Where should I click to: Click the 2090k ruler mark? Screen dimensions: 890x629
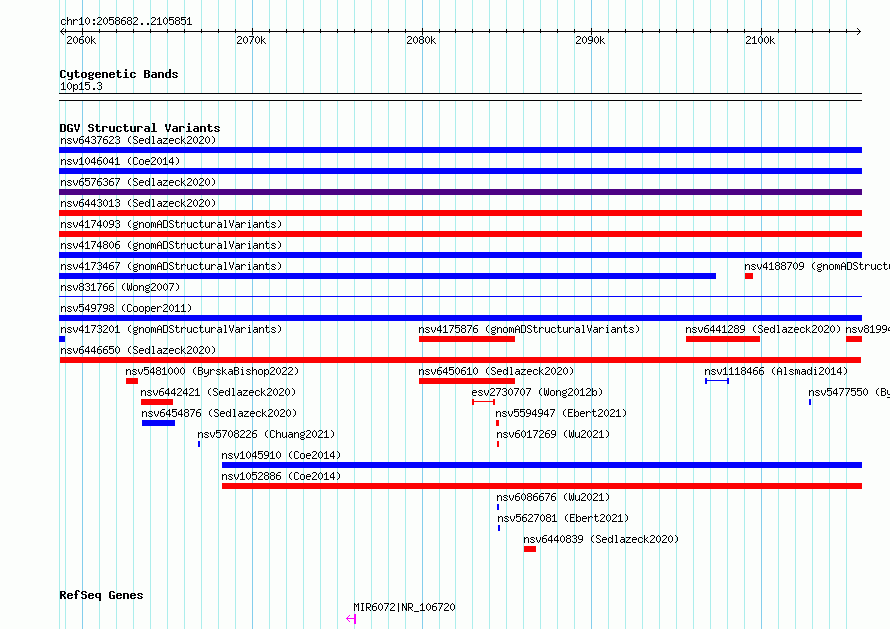[590, 40]
